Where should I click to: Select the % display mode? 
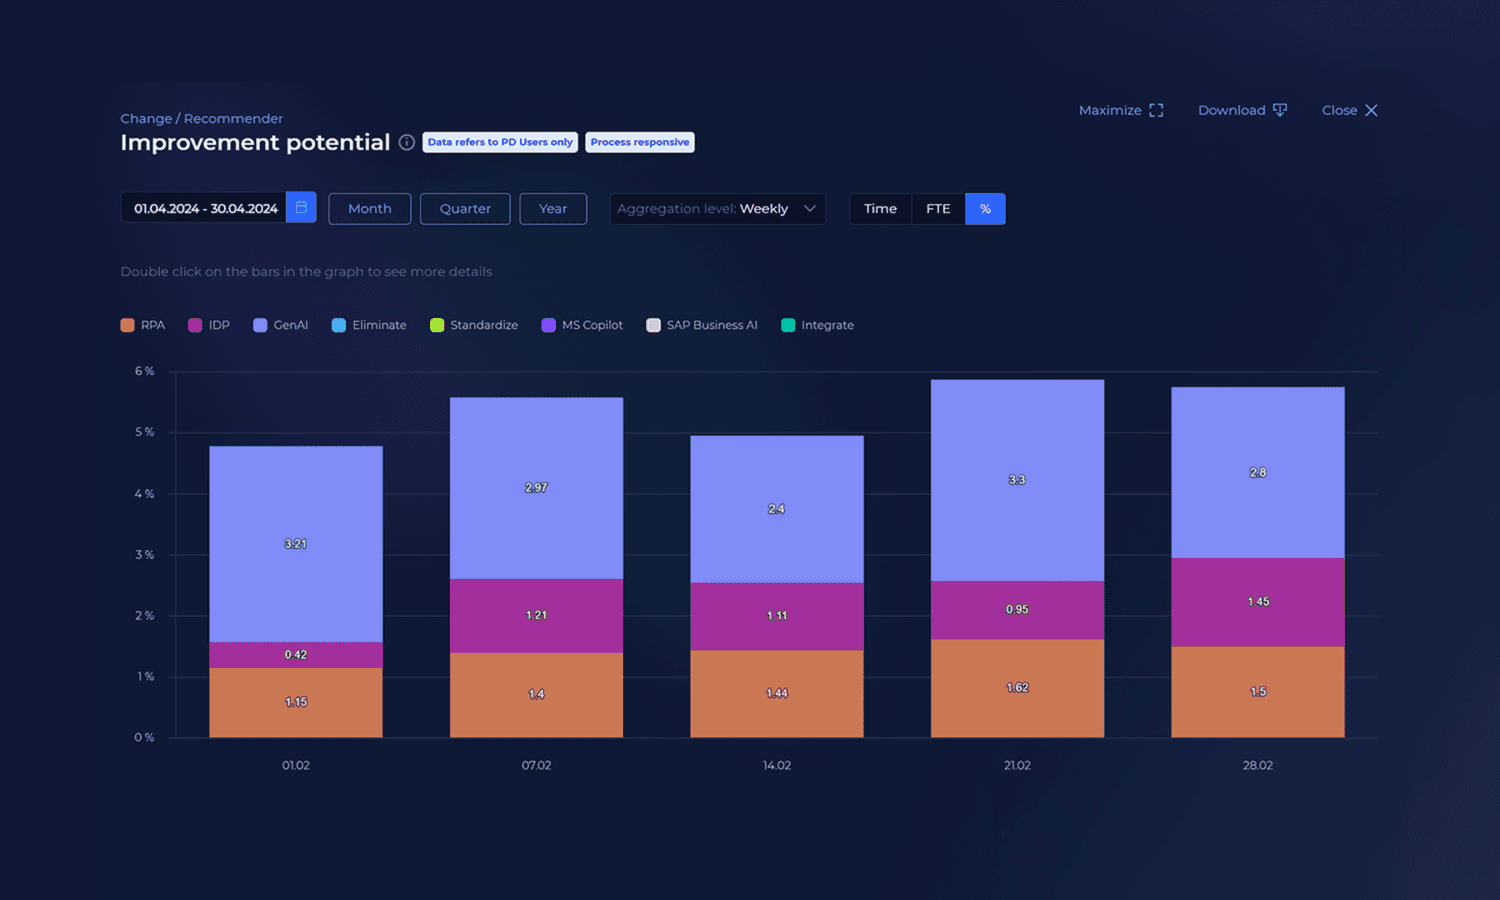point(985,208)
